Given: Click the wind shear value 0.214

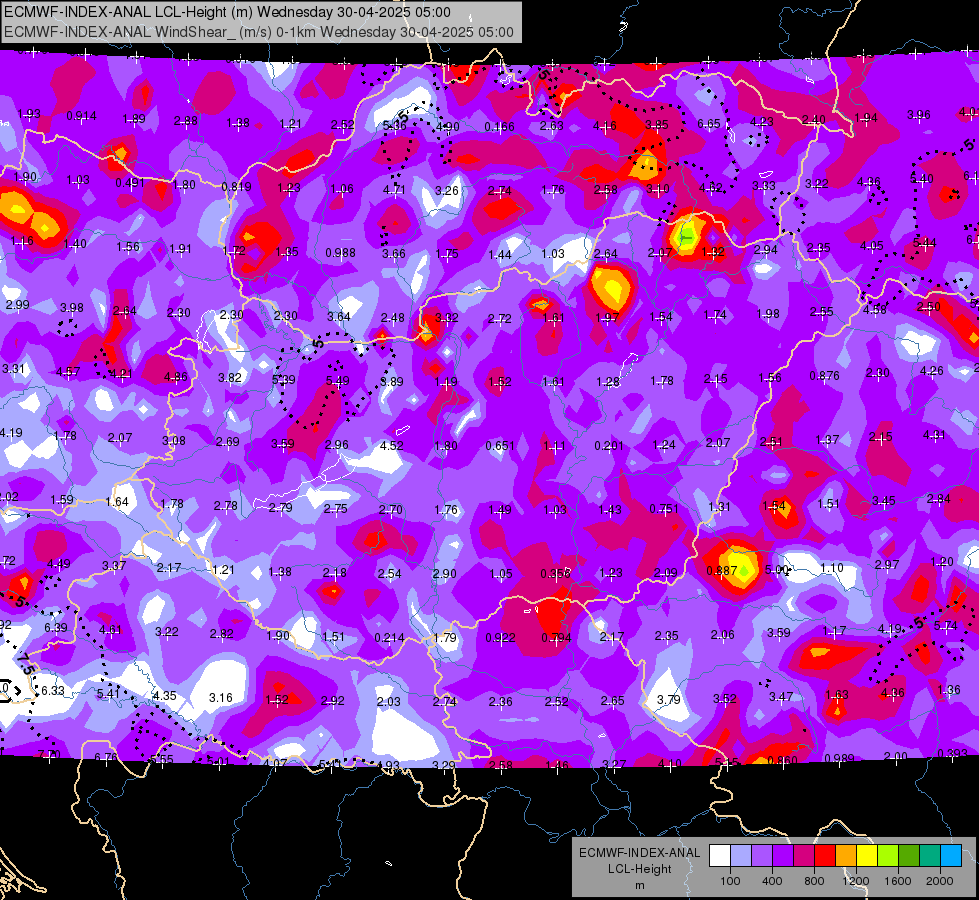Looking at the screenshot, I should tap(389, 638).
